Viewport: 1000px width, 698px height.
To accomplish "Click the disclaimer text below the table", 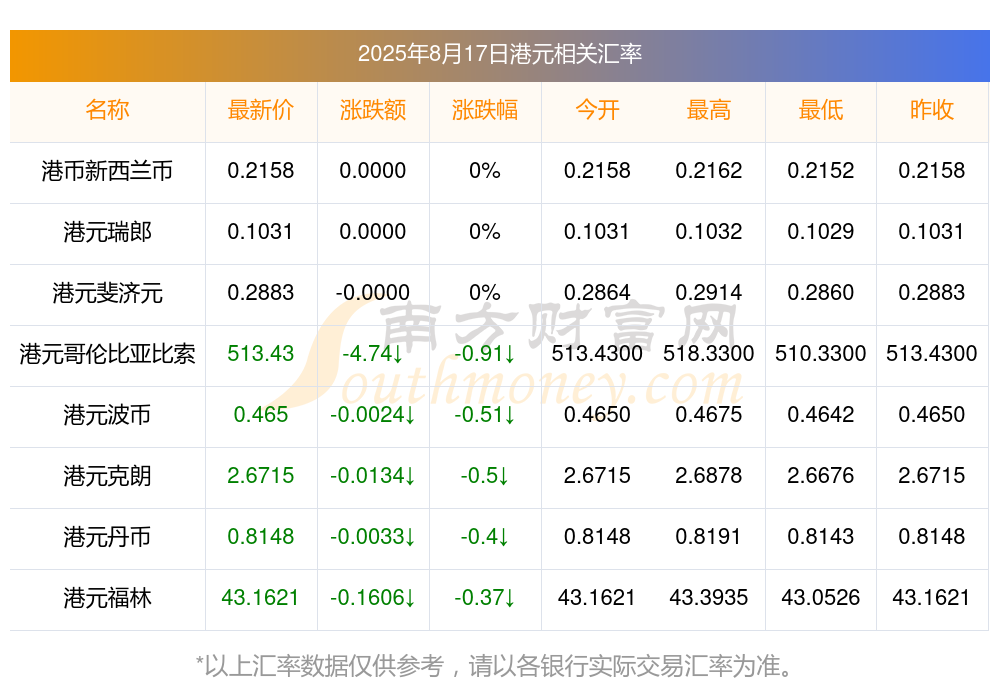I will pyautogui.click(x=494, y=666).
